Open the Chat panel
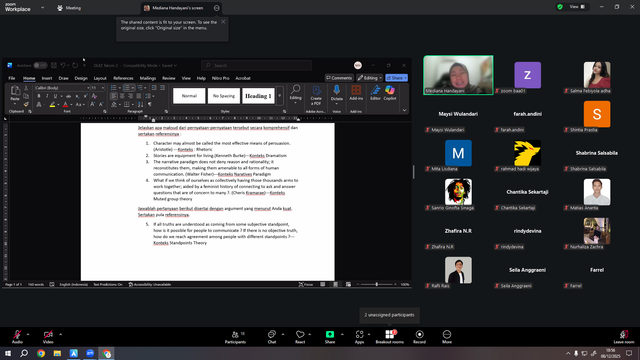The width and height of the screenshot is (640, 360). point(272,337)
